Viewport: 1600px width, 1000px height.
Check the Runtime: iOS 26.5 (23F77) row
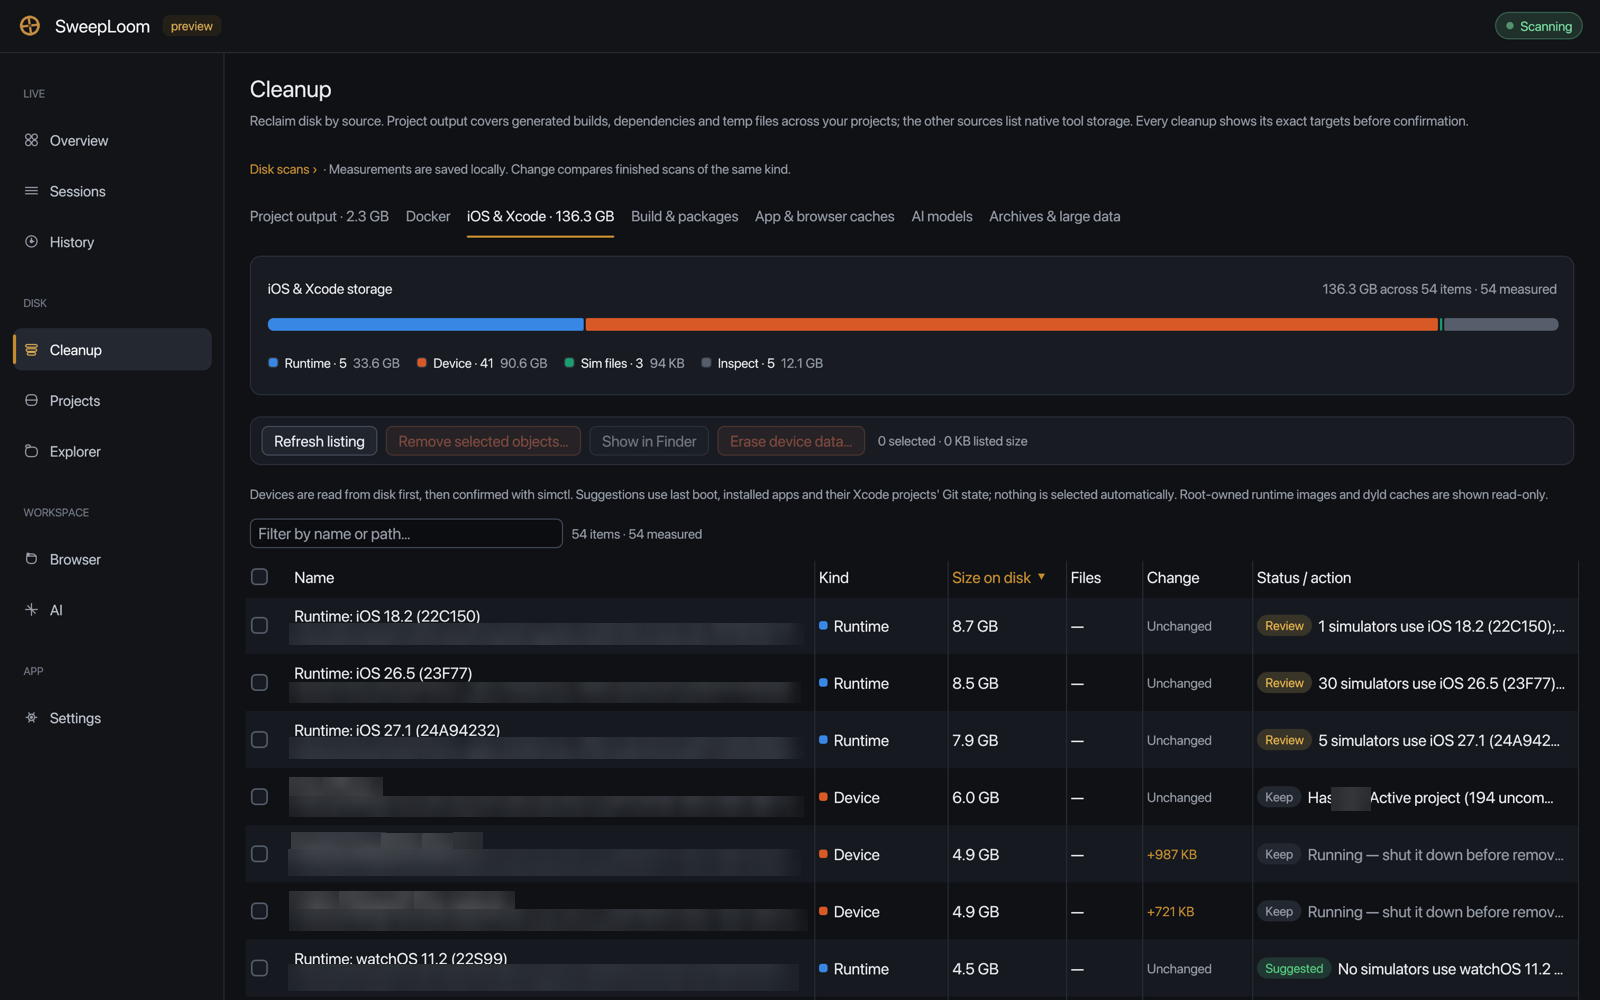click(x=259, y=683)
